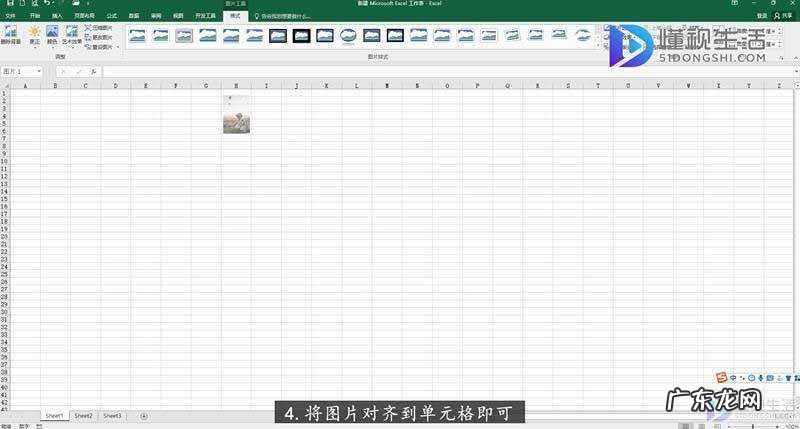
Task: Switch to the Sheet3 tab
Action: (112, 416)
